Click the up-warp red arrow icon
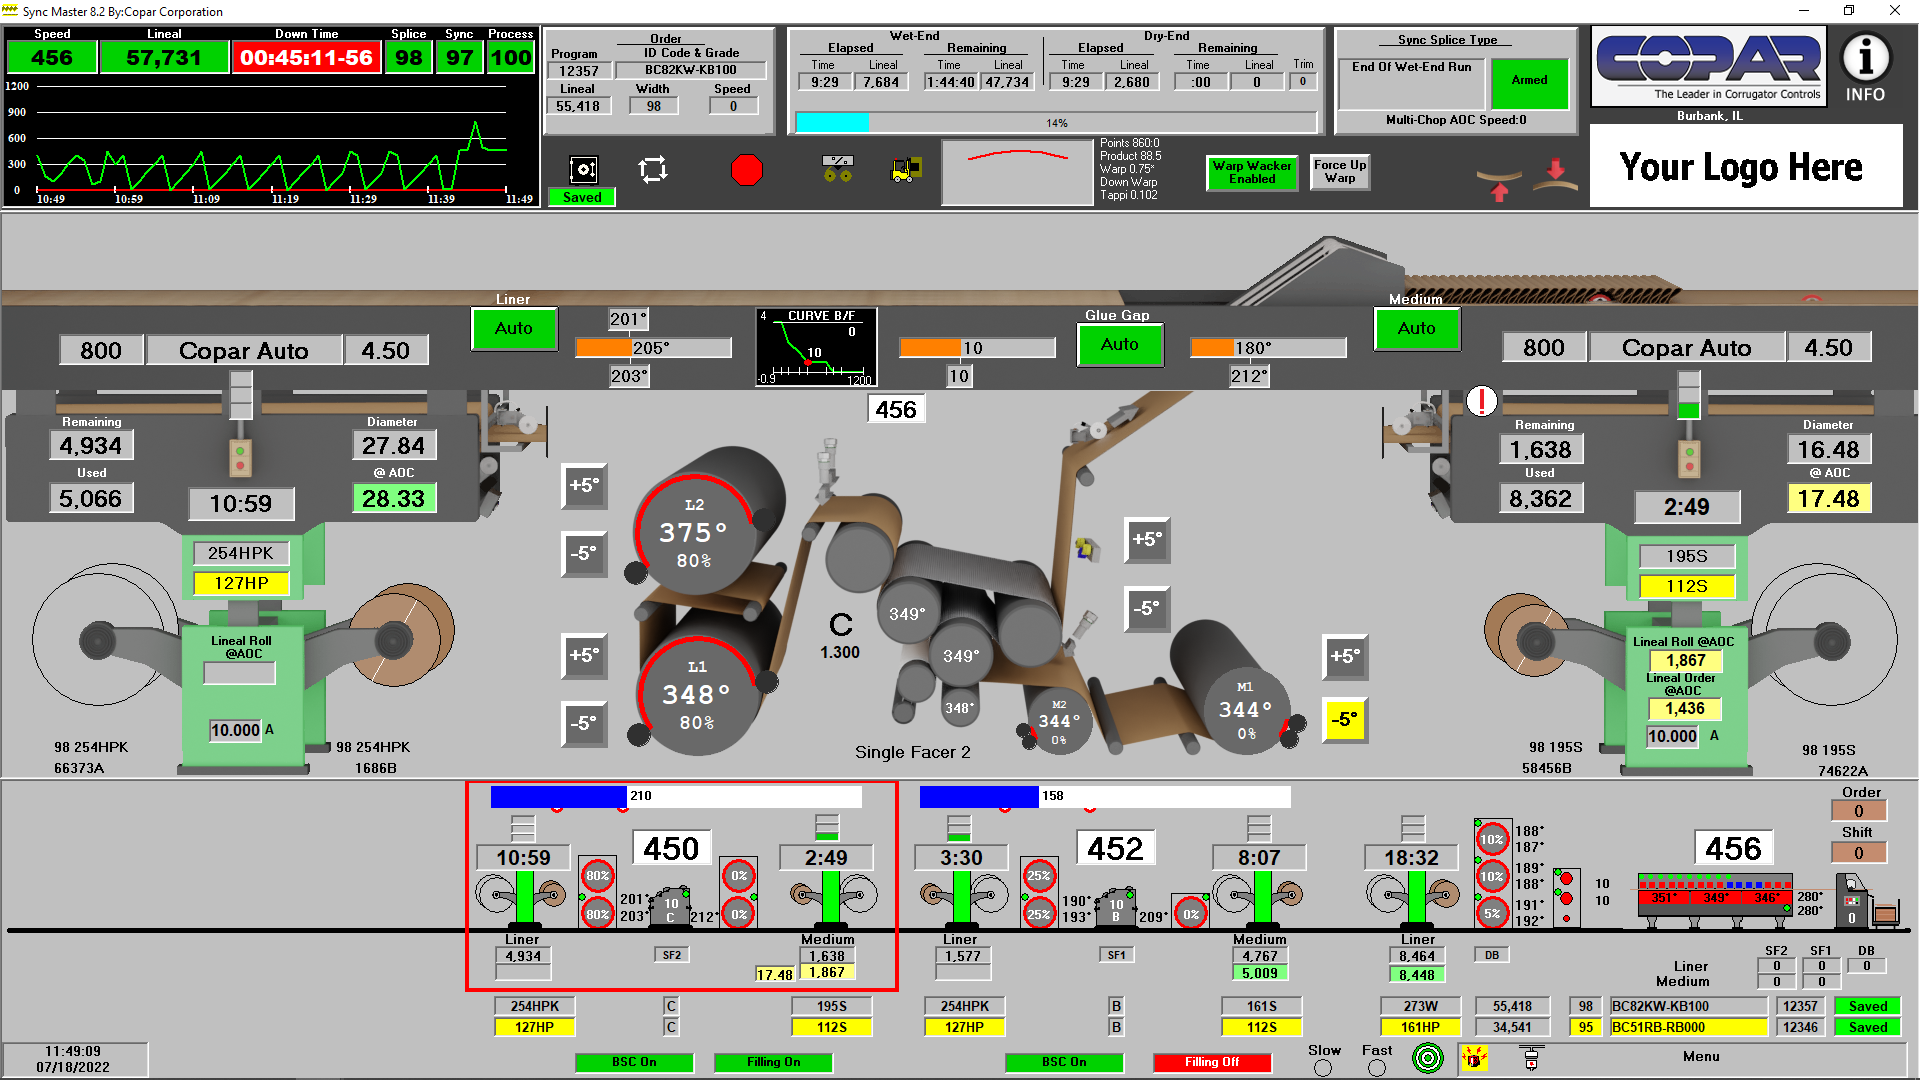Image resolution: width=1920 pixels, height=1080 pixels. point(1499,185)
